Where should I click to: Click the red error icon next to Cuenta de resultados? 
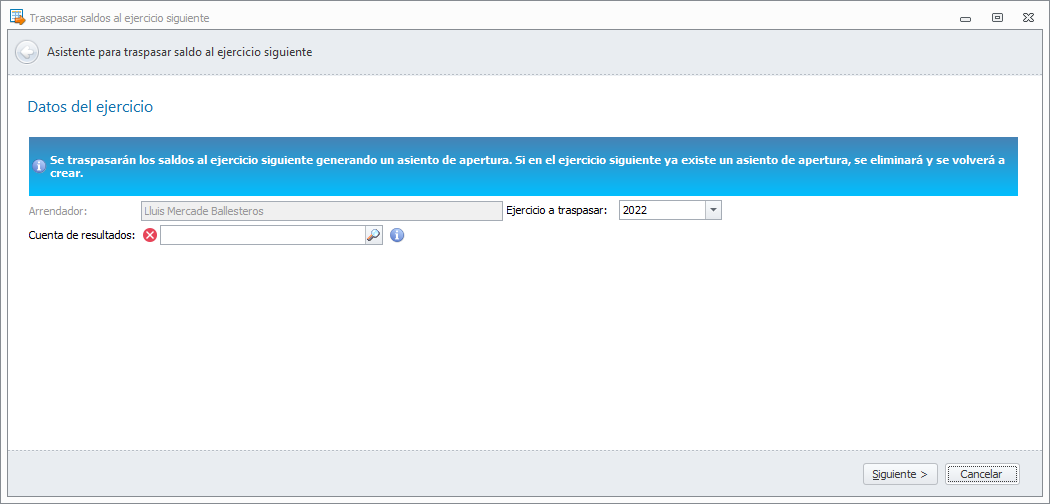click(150, 235)
